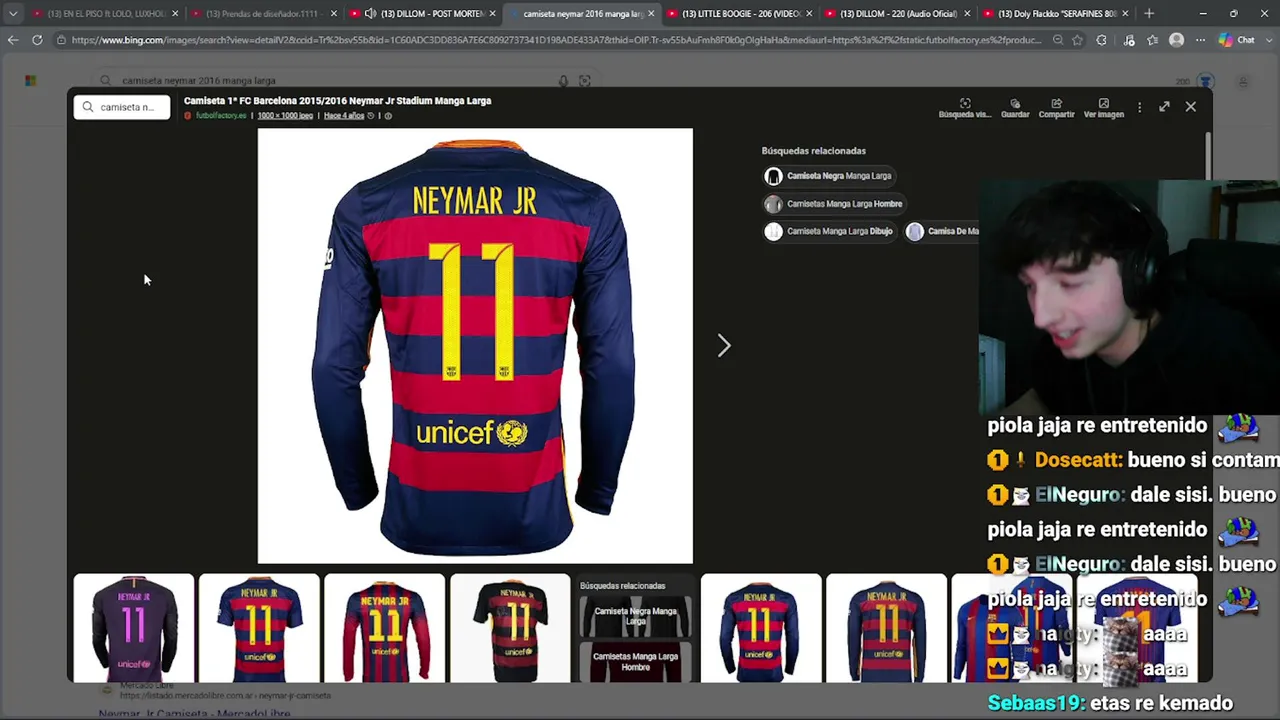This screenshot has width=1280, height=720.
Task: Select 'Camiseta Negra Manga Larga' related search
Action: 828,176
